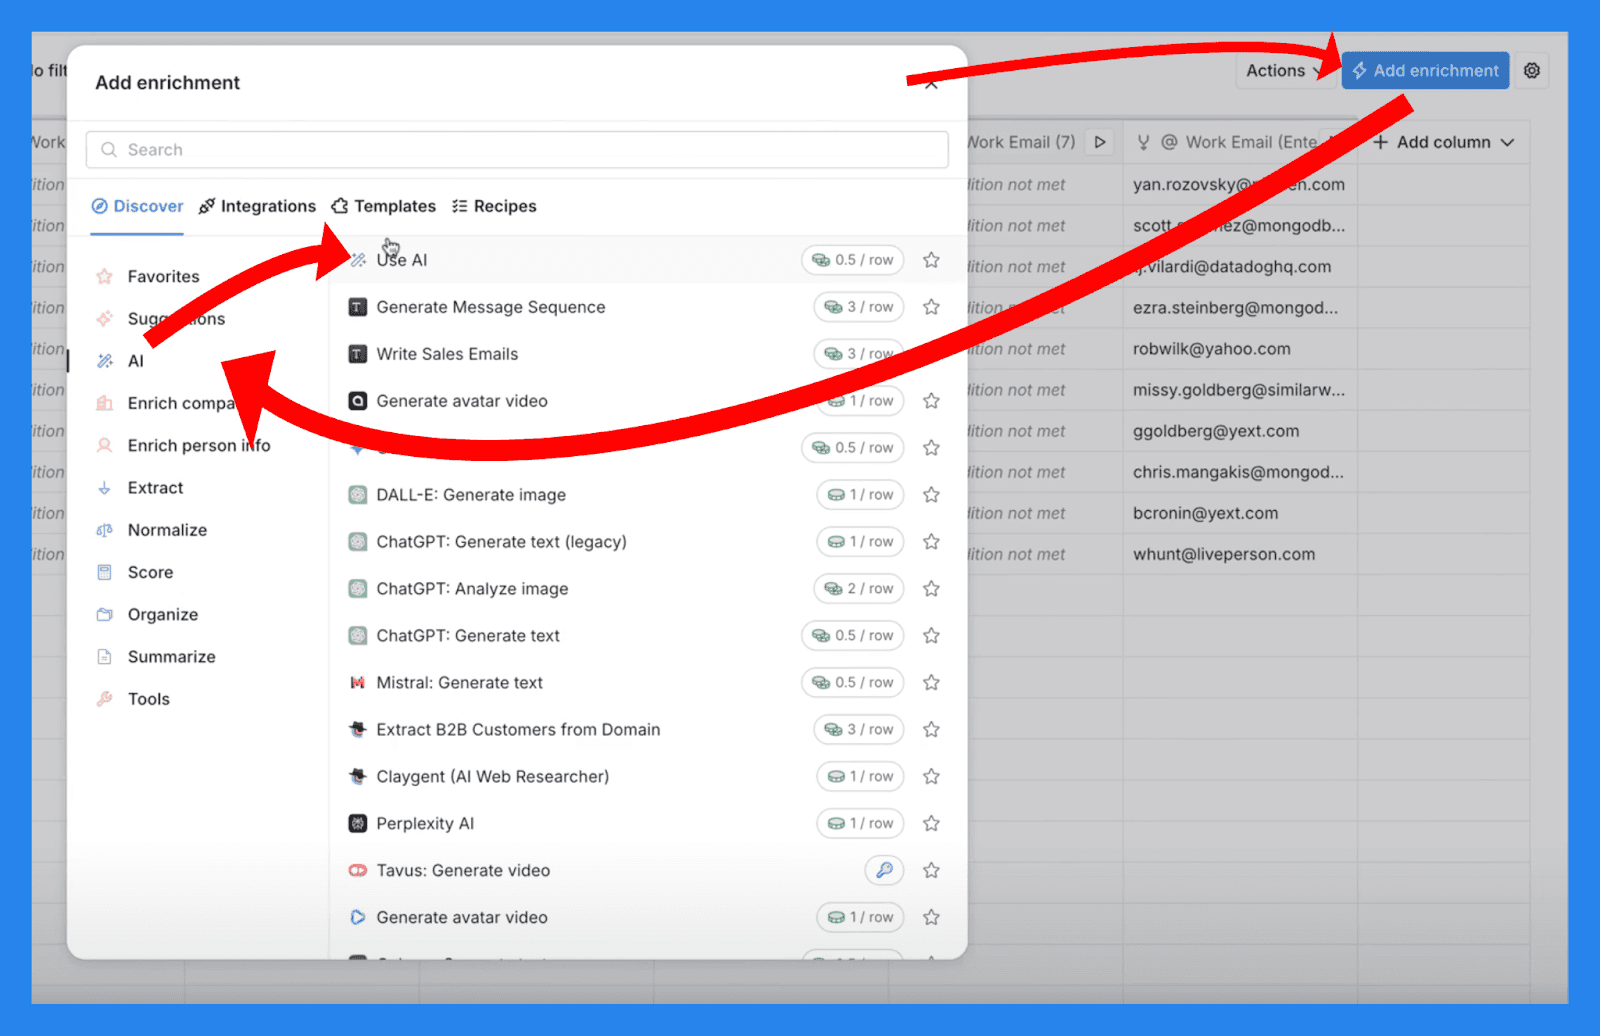
Task: Select the Normalize scale icon in sidebar
Action: 104,530
